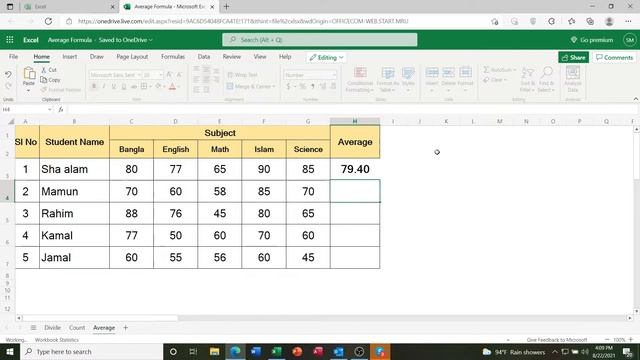640x360 pixels.
Task: Click the AutoSum sigma icon
Action: [486, 70]
